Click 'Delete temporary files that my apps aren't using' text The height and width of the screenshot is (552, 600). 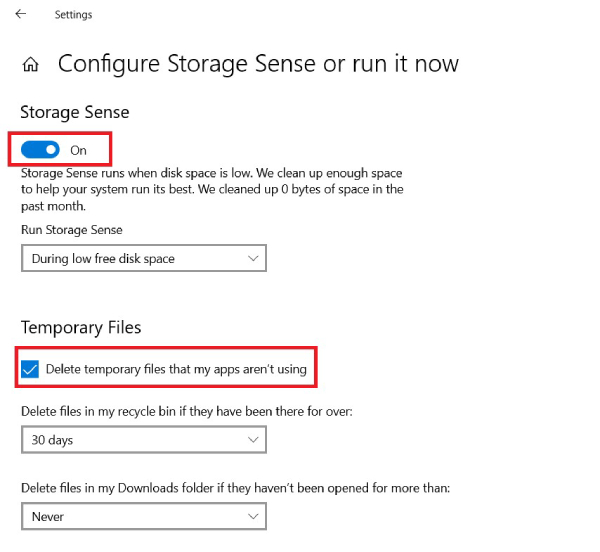[176, 369]
